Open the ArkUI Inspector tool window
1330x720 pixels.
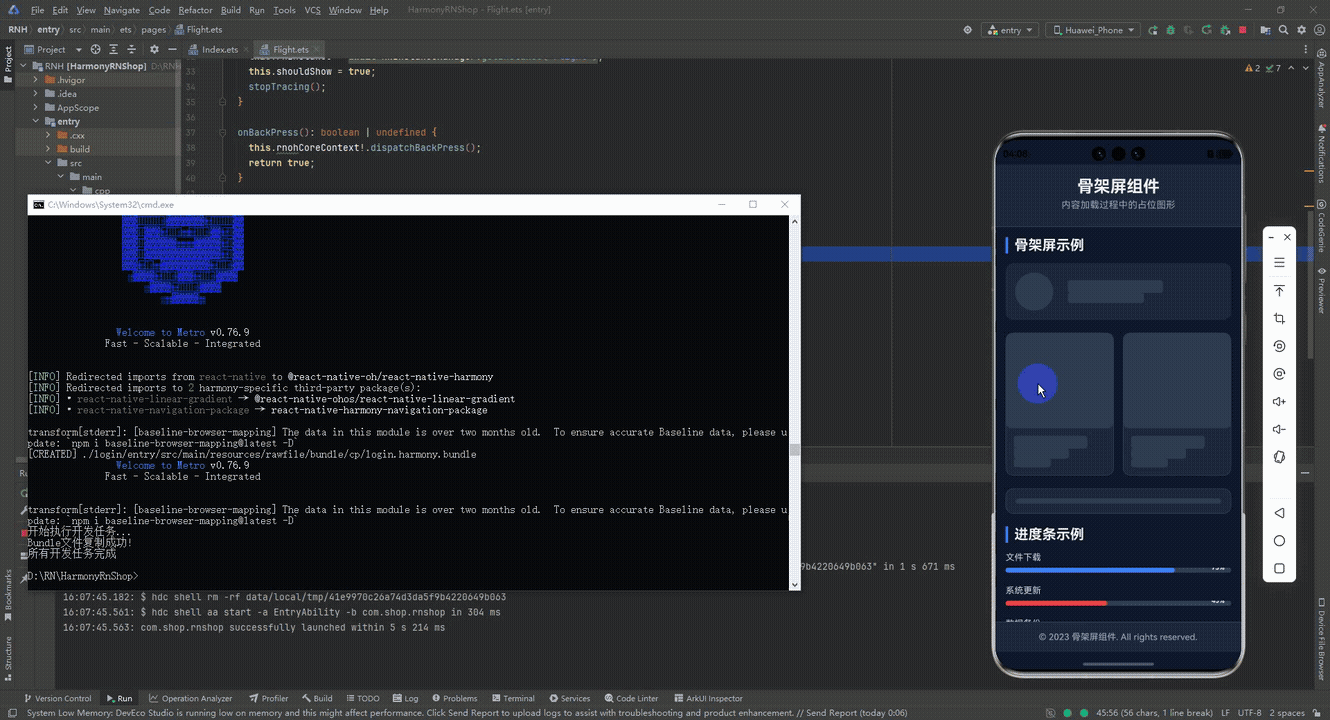708,698
